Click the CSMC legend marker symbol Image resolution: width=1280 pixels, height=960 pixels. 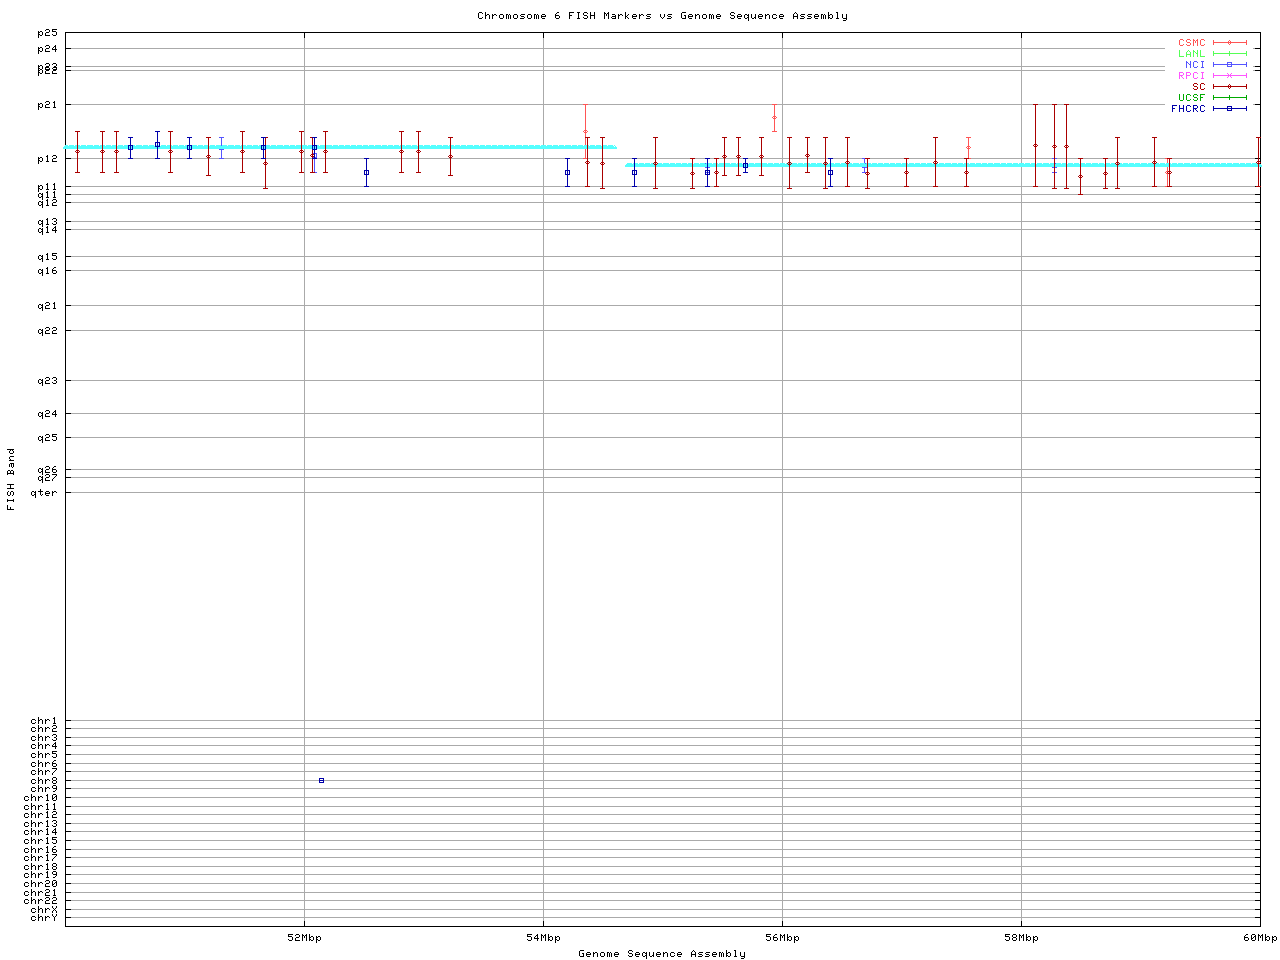[x=1229, y=43]
